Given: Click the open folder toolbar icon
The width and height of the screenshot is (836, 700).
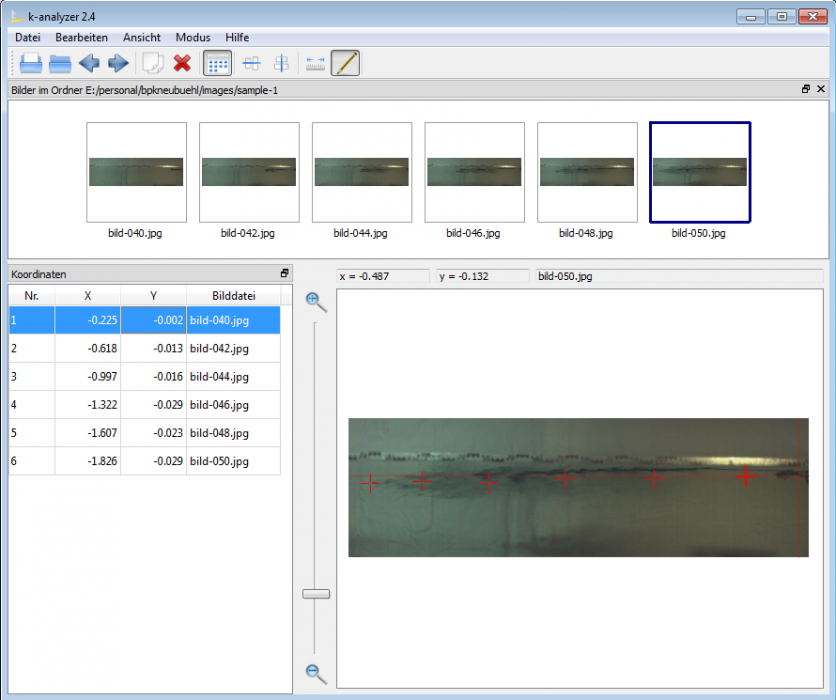Looking at the screenshot, I should (60, 64).
